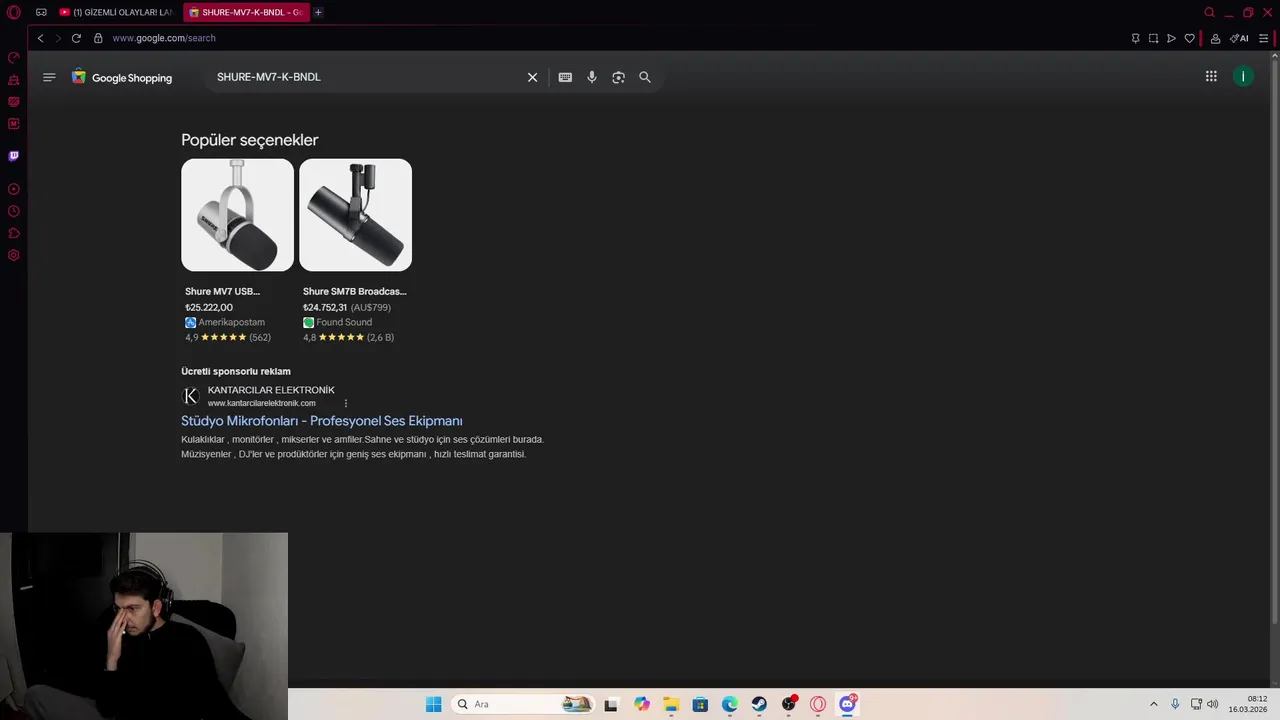This screenshot has width=1280, height=720.
Task: Show hidden system tray icons
Action: (x=1153, y=704)
